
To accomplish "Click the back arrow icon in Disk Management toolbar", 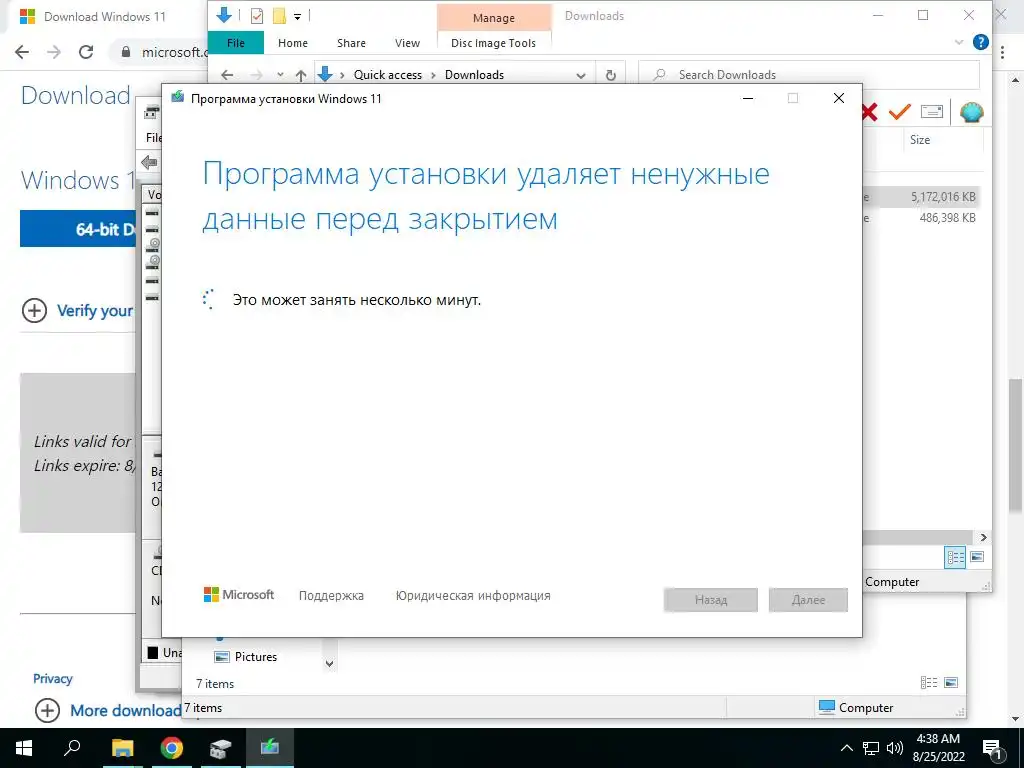I will [149, 162].
